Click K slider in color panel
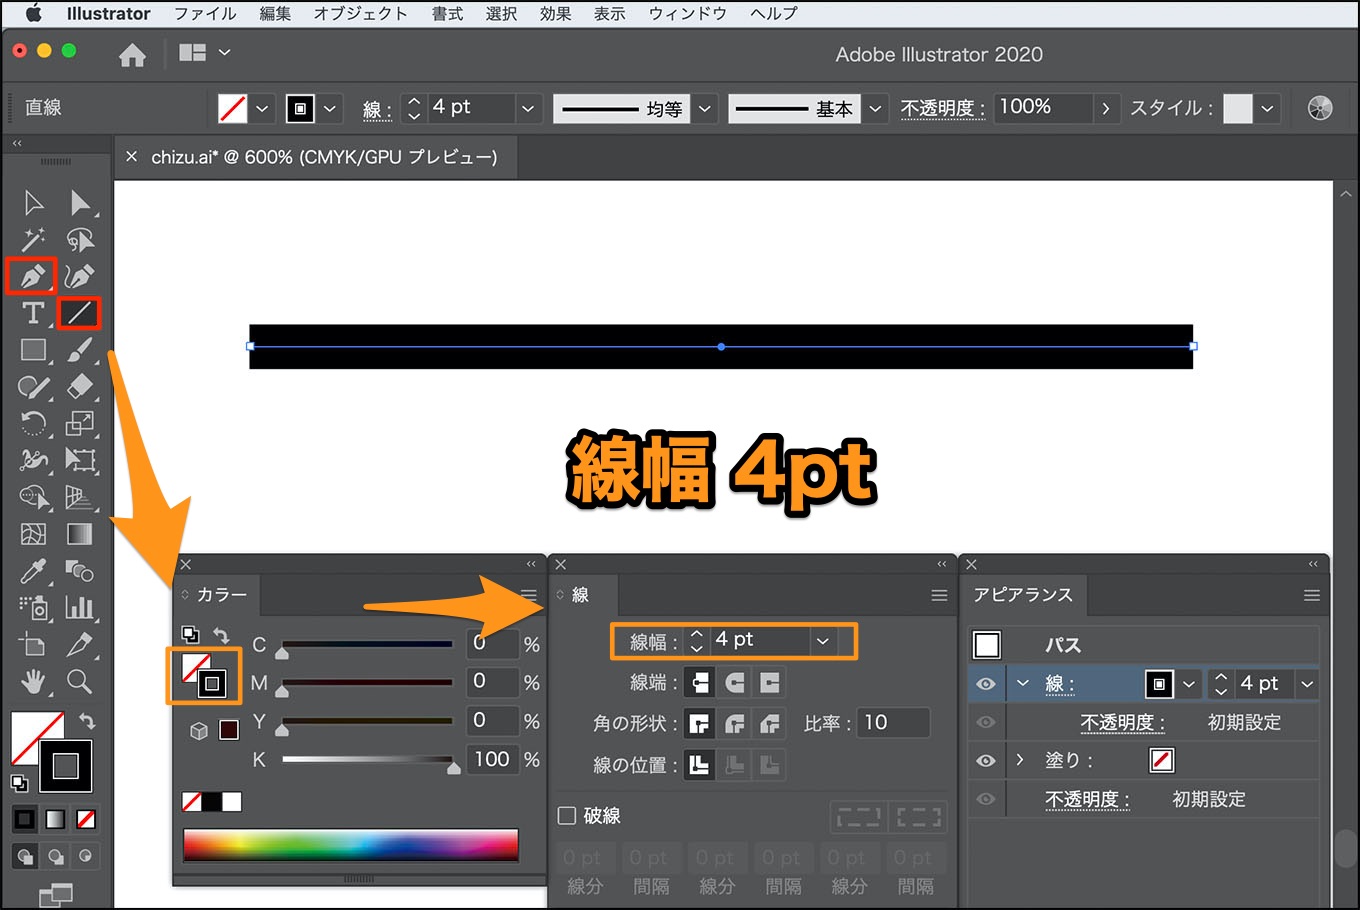This screenshot has width=1360, height=910. click(x=367, y=760)
